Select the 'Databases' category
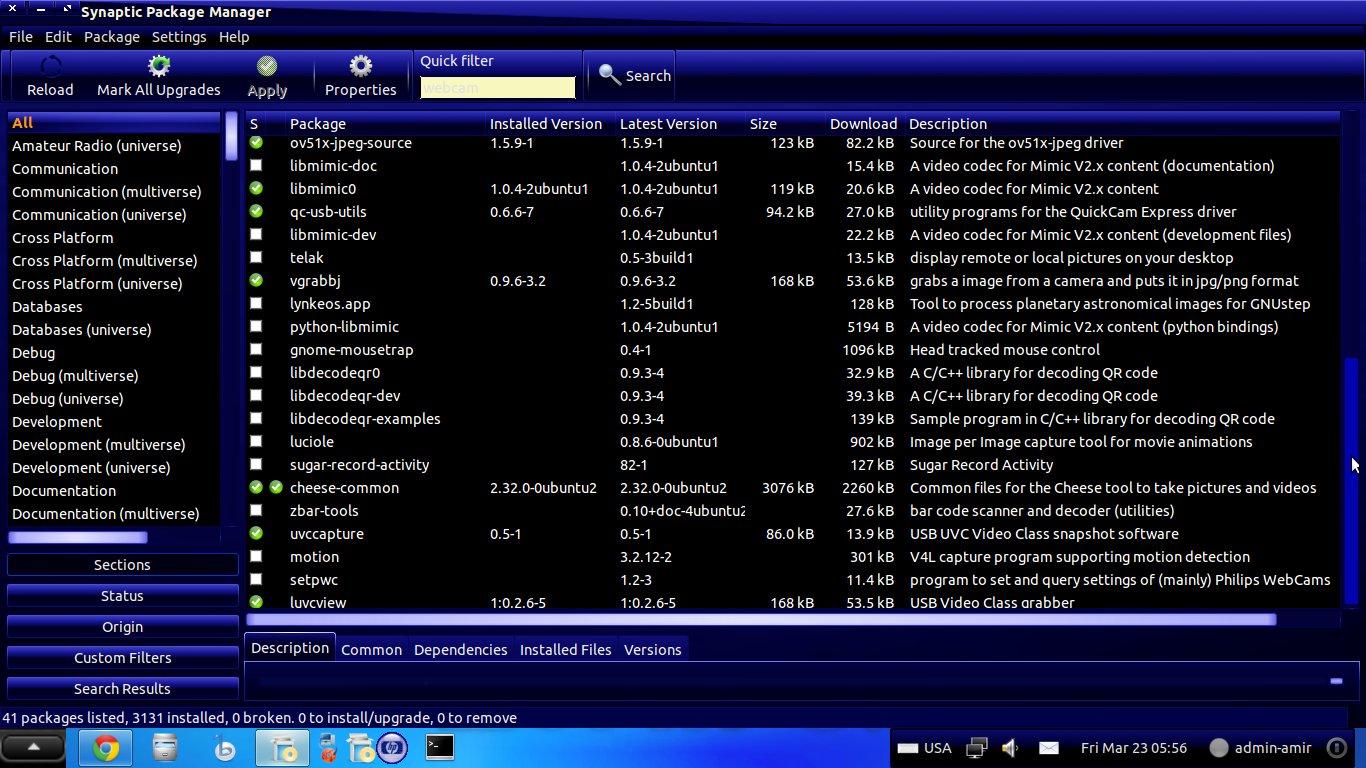Screen dimensions: 1366x768 pyautogui.click(x=114, y=306)
